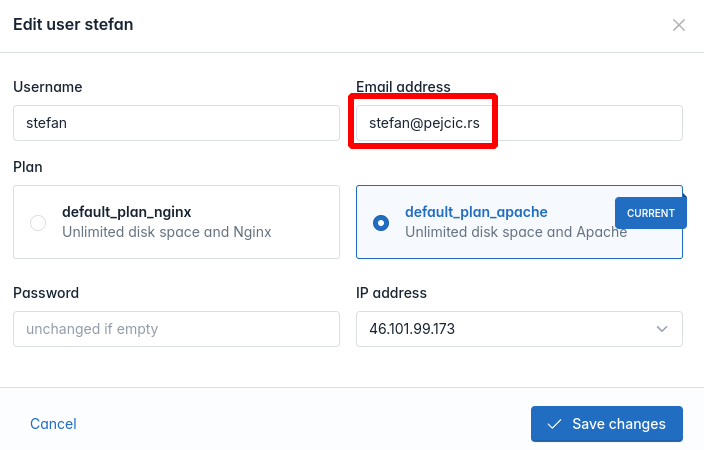This screenshot has height=450, width=704.
Task: Click the Unlimited disk space and Apache description
Action: [x=516, y=232]
